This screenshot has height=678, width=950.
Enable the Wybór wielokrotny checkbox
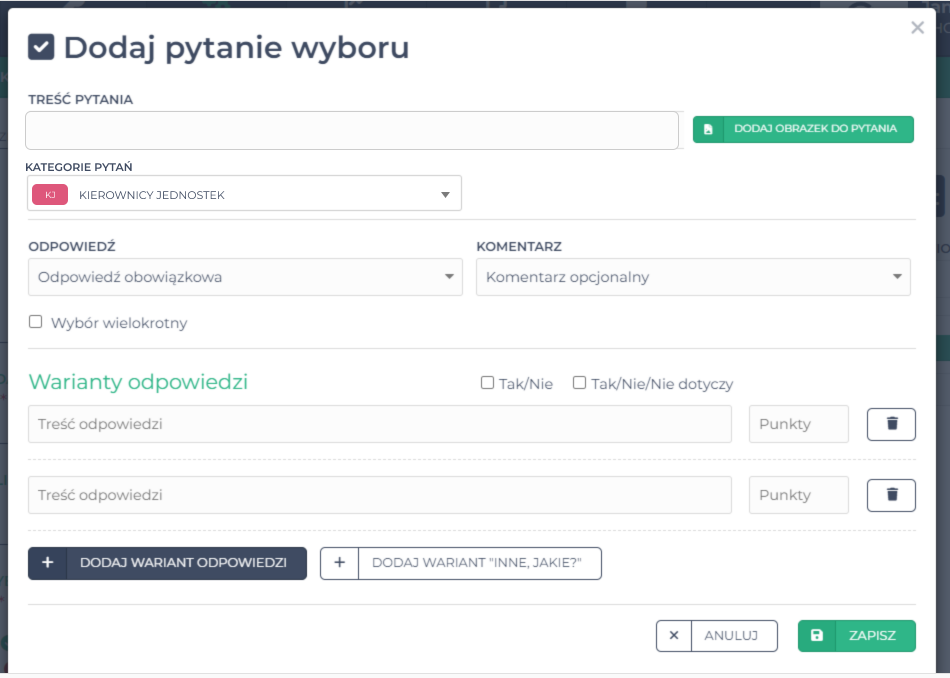(x=36, y=322)
